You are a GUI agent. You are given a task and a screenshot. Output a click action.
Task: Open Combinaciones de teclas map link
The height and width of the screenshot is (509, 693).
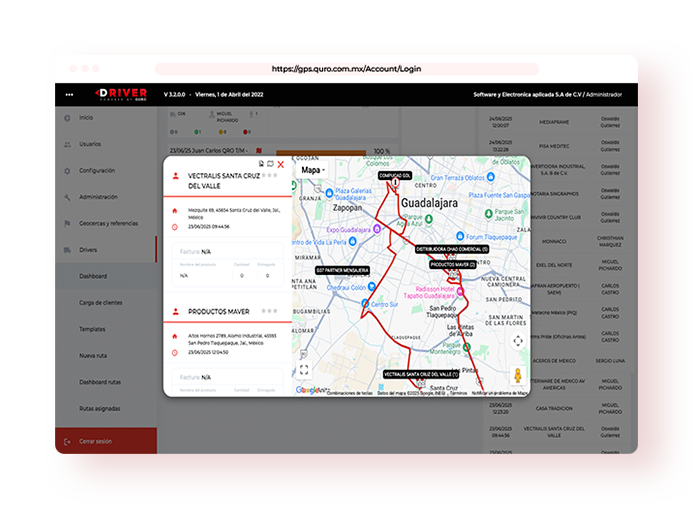(350, 393)
